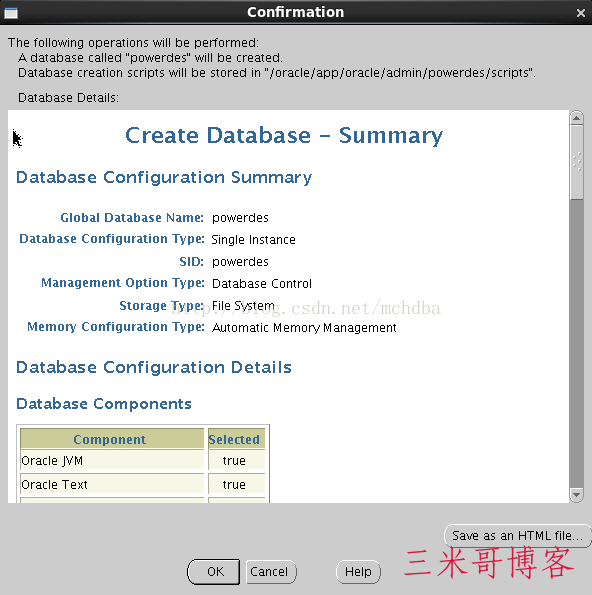Open the window menu icon in title bar

[11, 13]
